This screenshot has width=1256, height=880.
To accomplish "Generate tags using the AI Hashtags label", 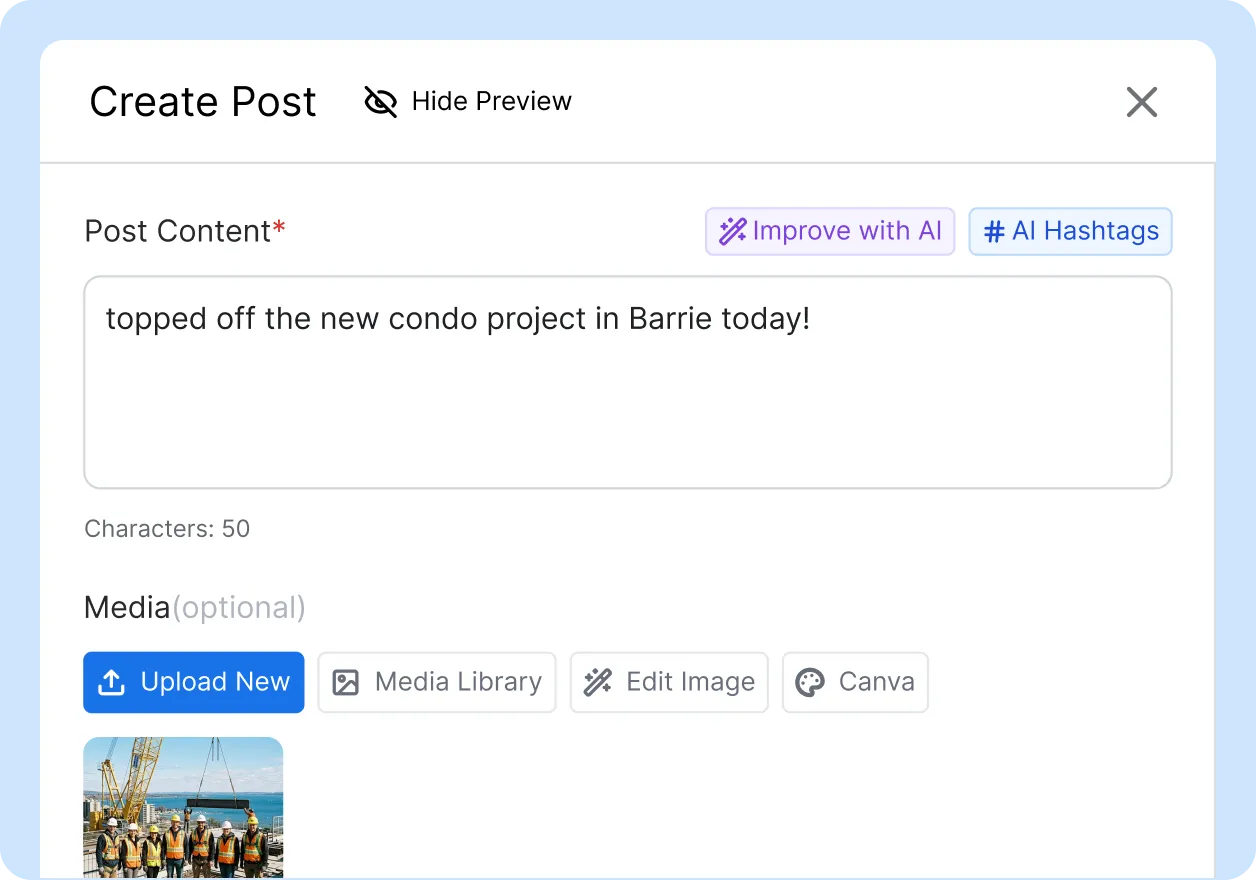I will (1085, 232).
